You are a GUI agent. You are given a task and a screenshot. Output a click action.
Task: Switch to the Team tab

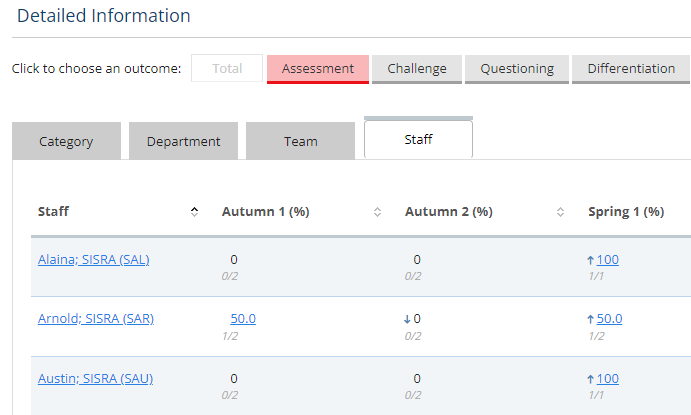pos(300,141)
